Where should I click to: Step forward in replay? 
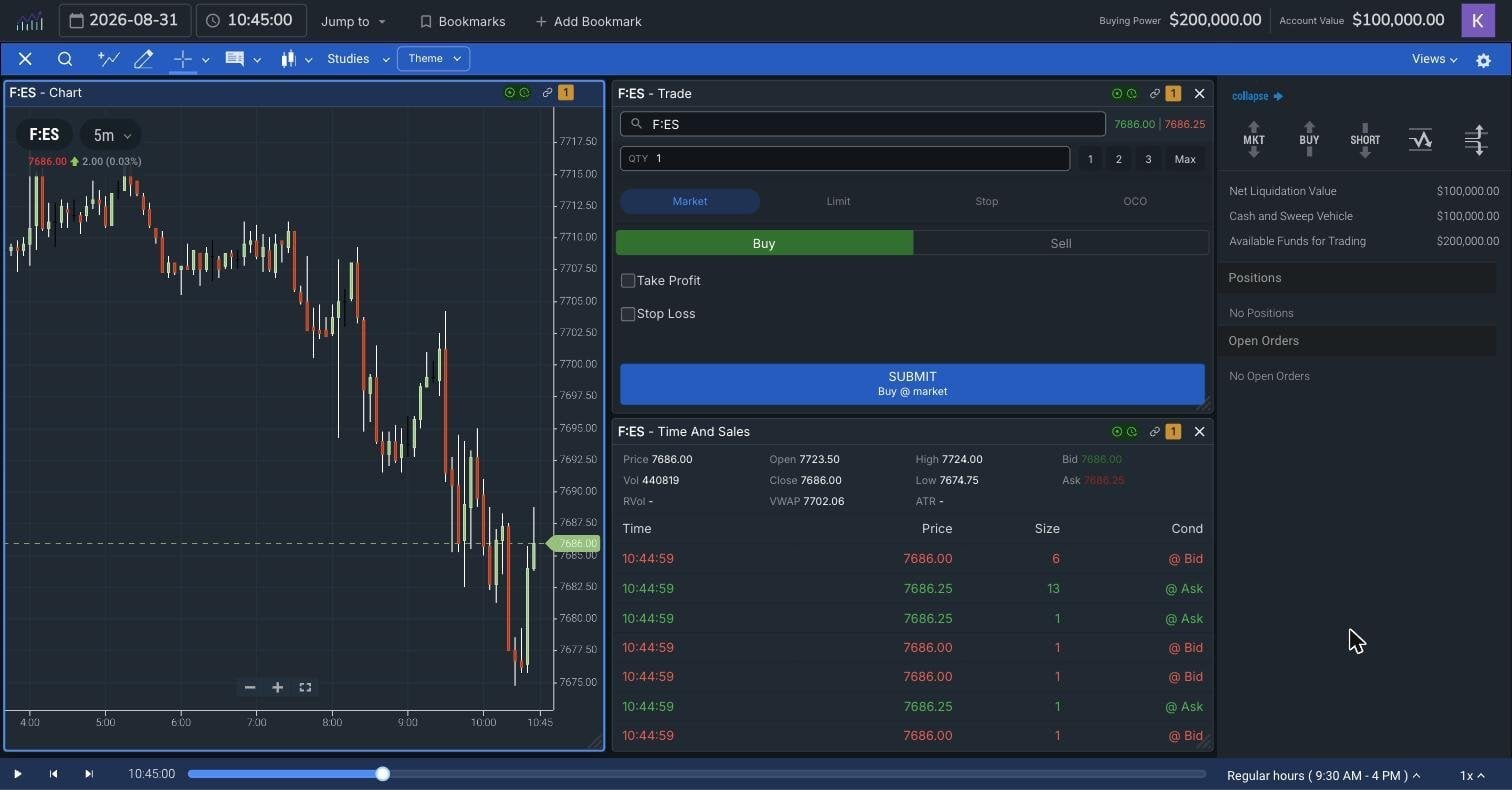coord(89,774)
